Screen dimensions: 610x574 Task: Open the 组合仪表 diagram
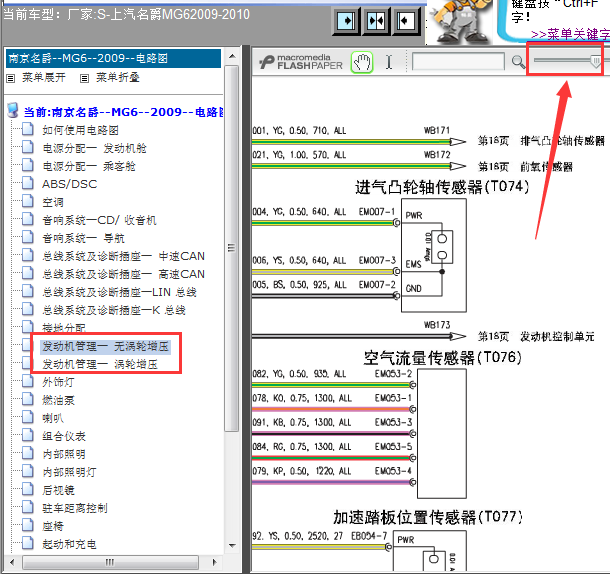pyautogui.click(x=64, y=436)
